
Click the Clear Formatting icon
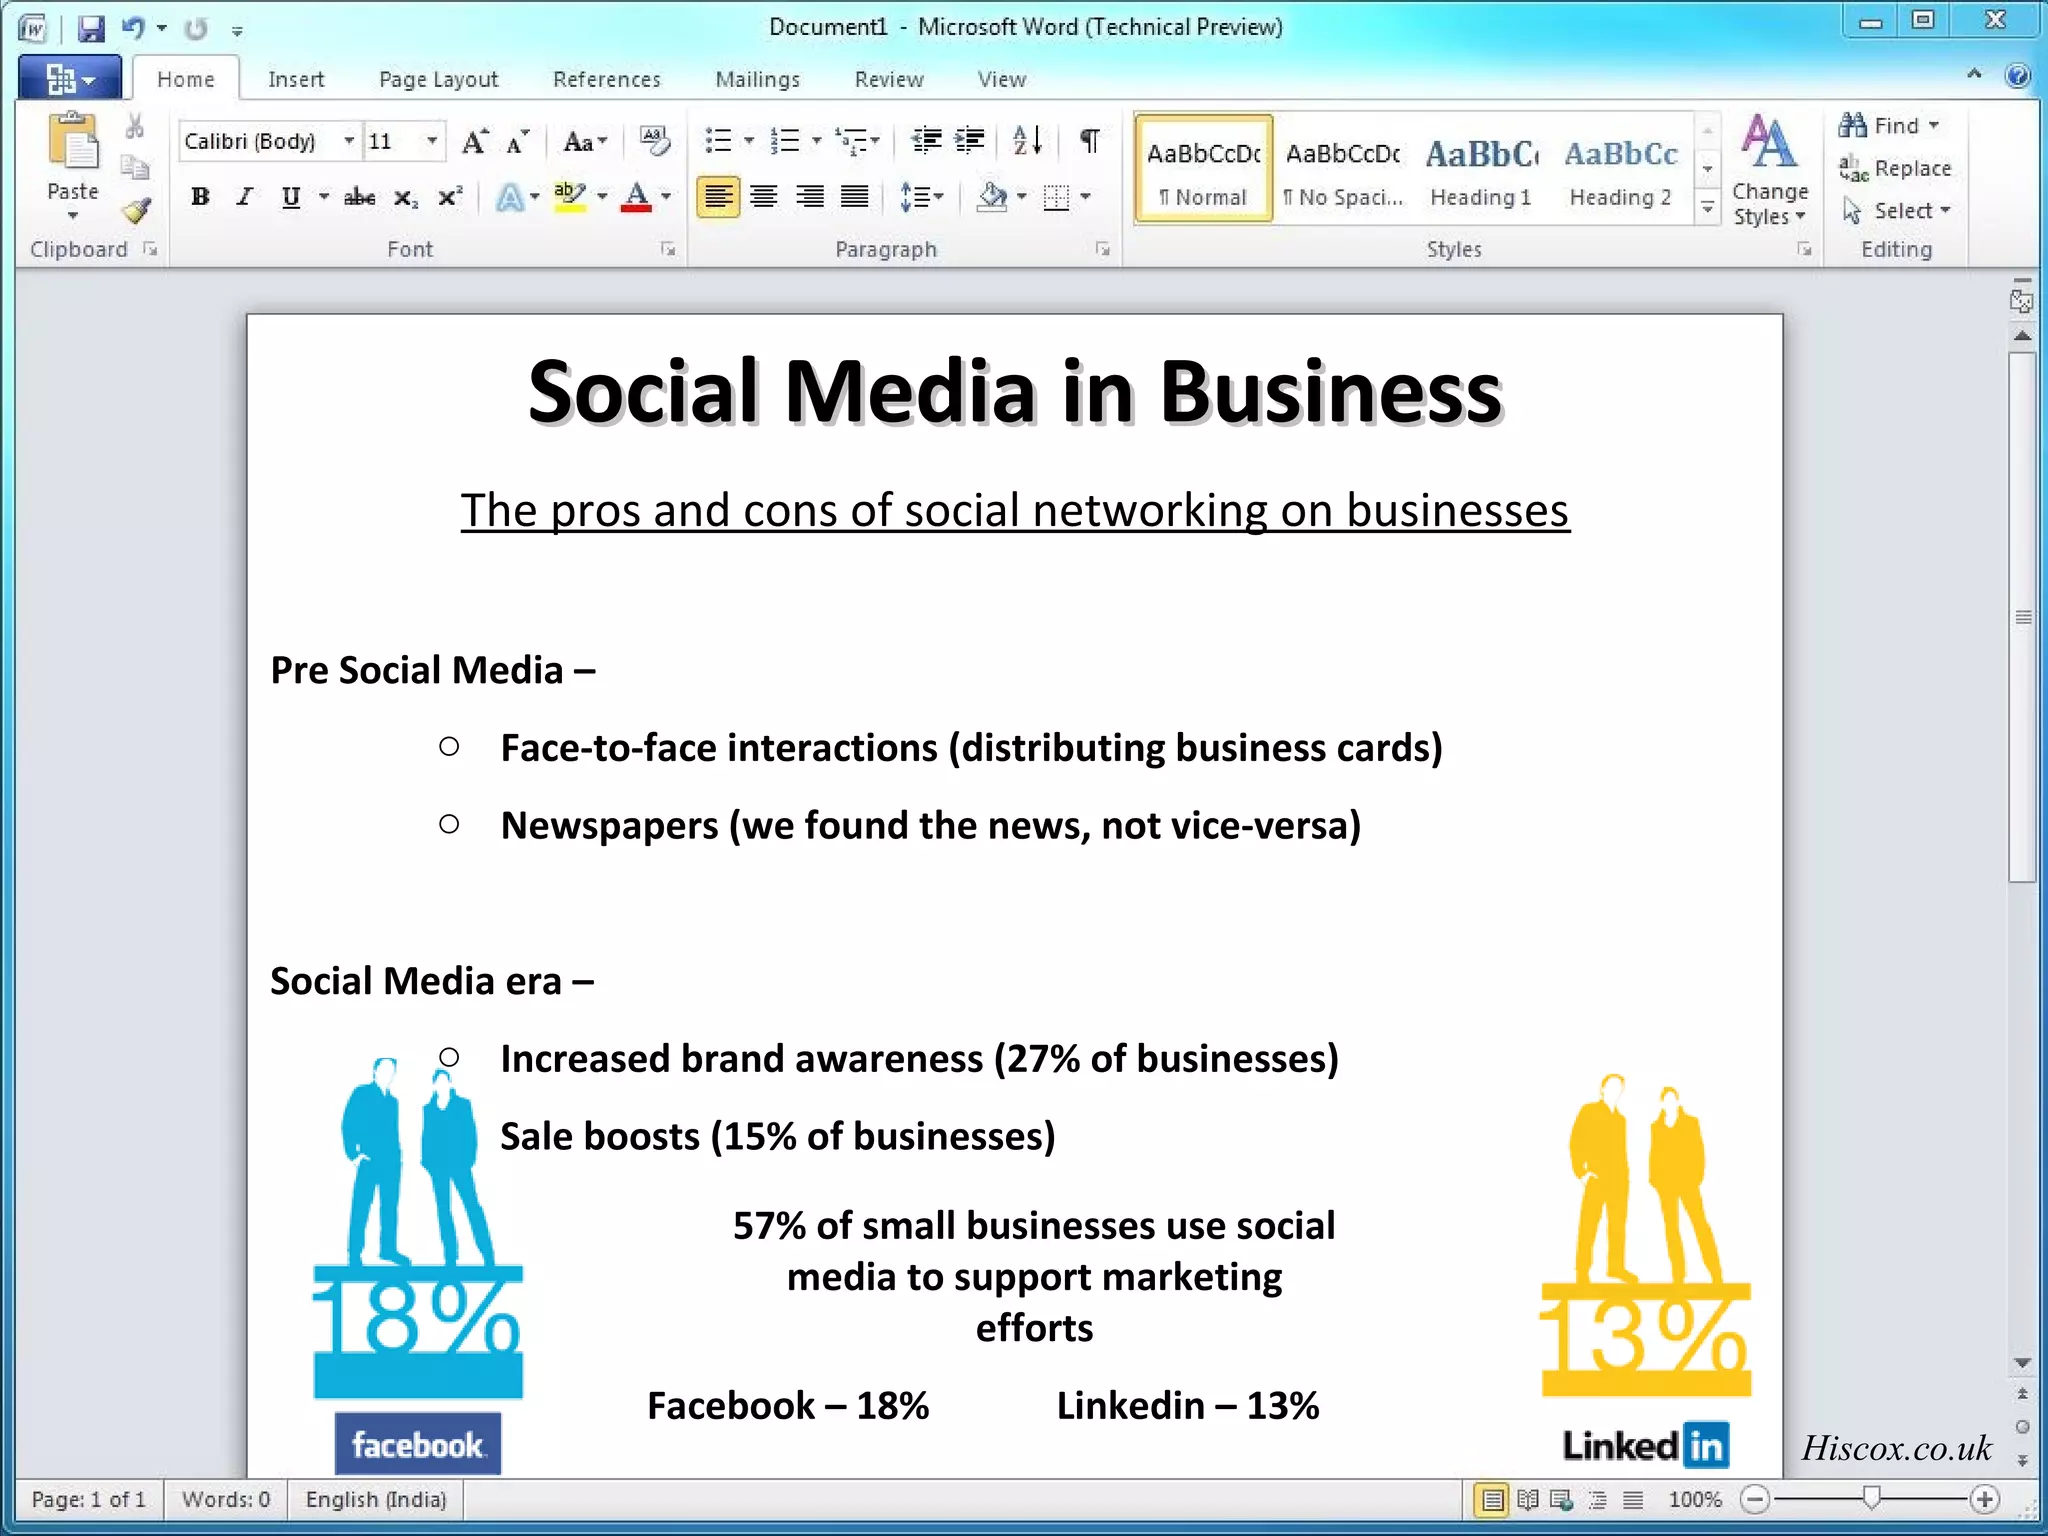(655, 141)
